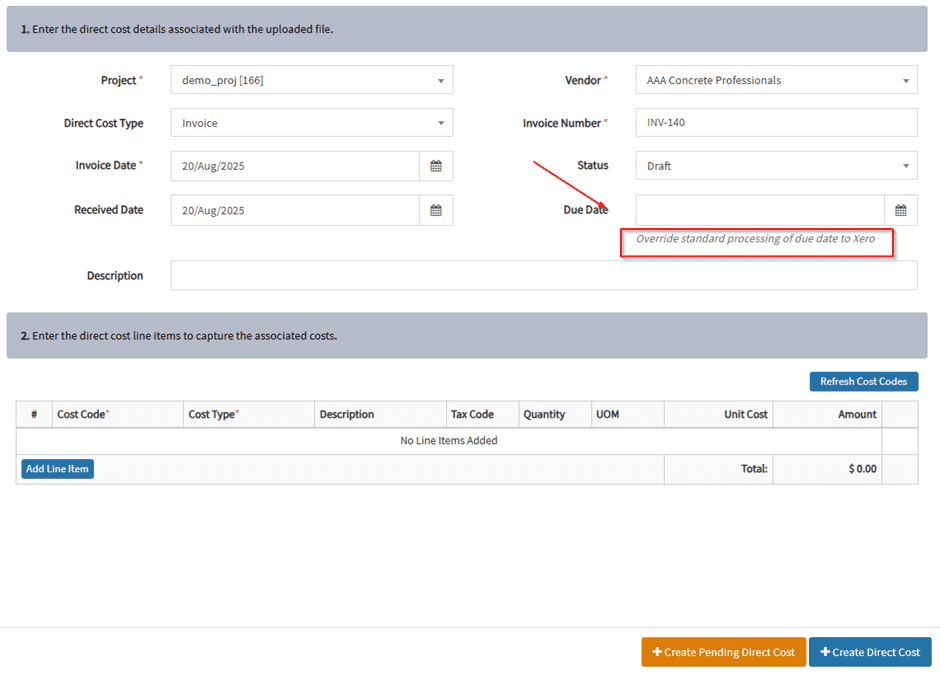
Task: Select the Unit Cost column header
Action: click(x=745, y=414)
